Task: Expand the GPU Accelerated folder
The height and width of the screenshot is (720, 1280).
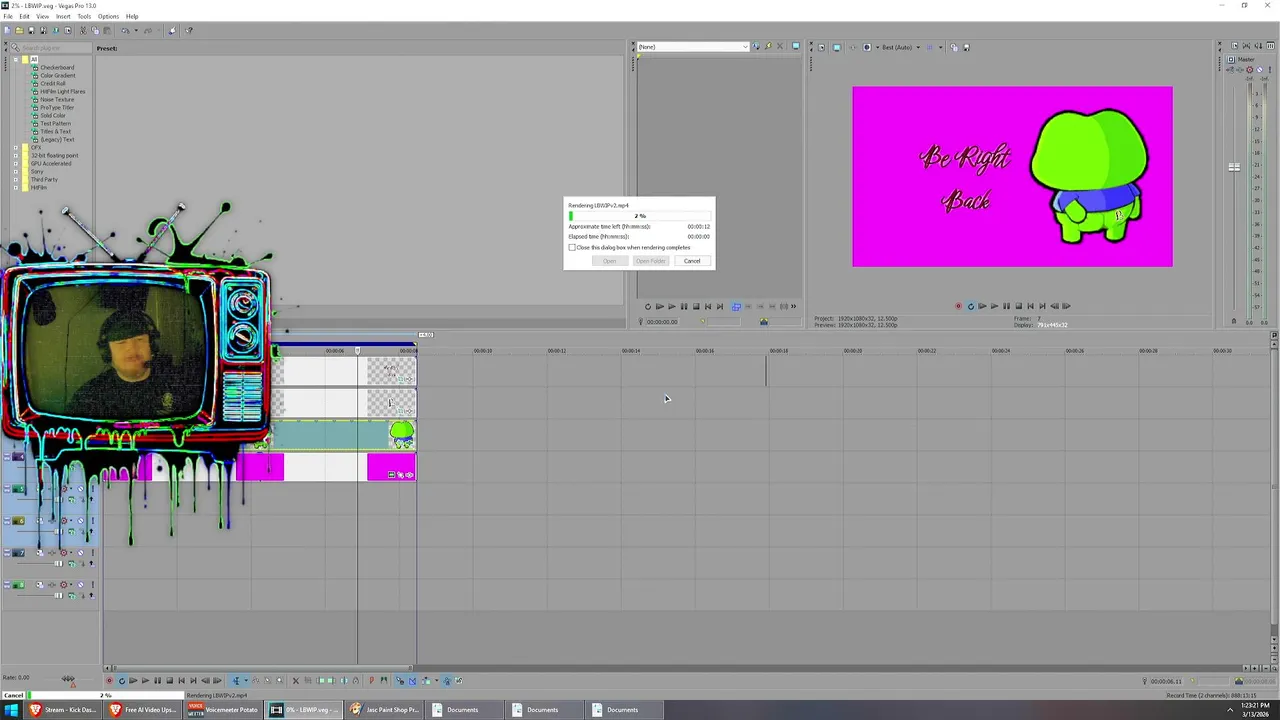Action: point(15,163)
